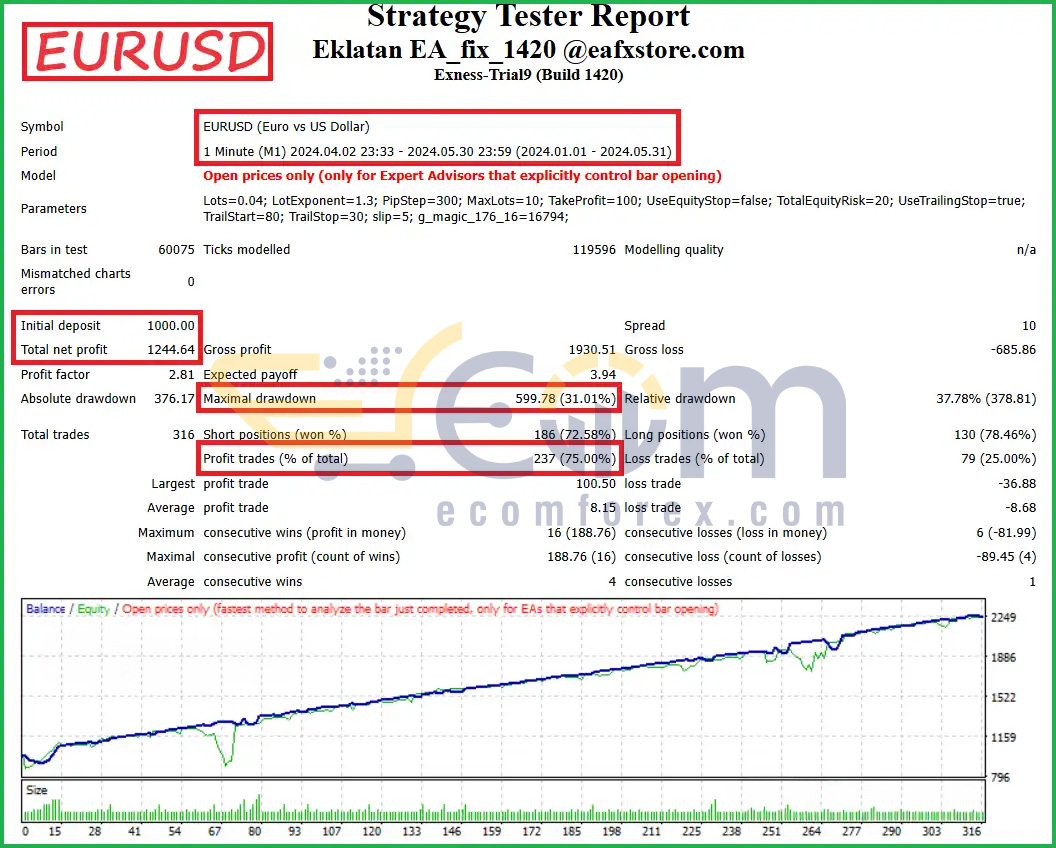Click the long positions value "130 (78.46%)"

pos(995,435)
